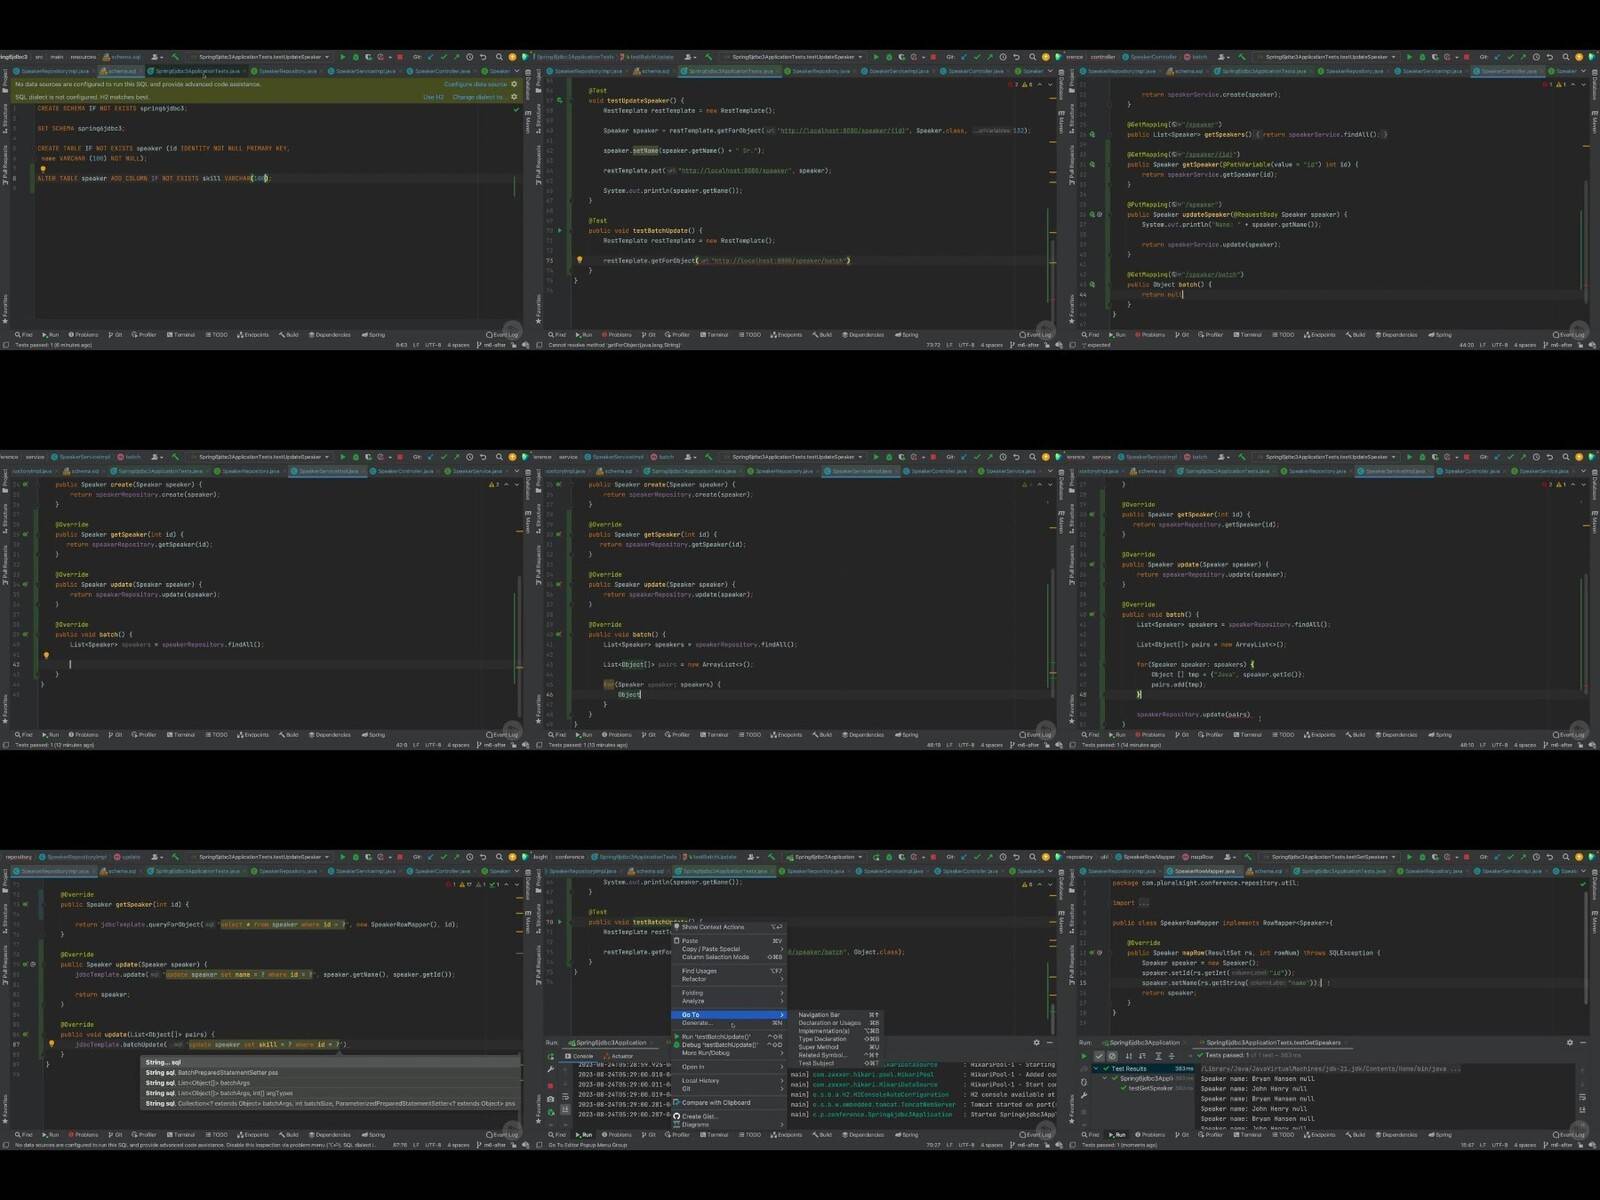Screen dimensions: 1600x1200
Task: Click vertical scrollbar of SpeakerRowMapper editor
Action: click(1584, 950)
